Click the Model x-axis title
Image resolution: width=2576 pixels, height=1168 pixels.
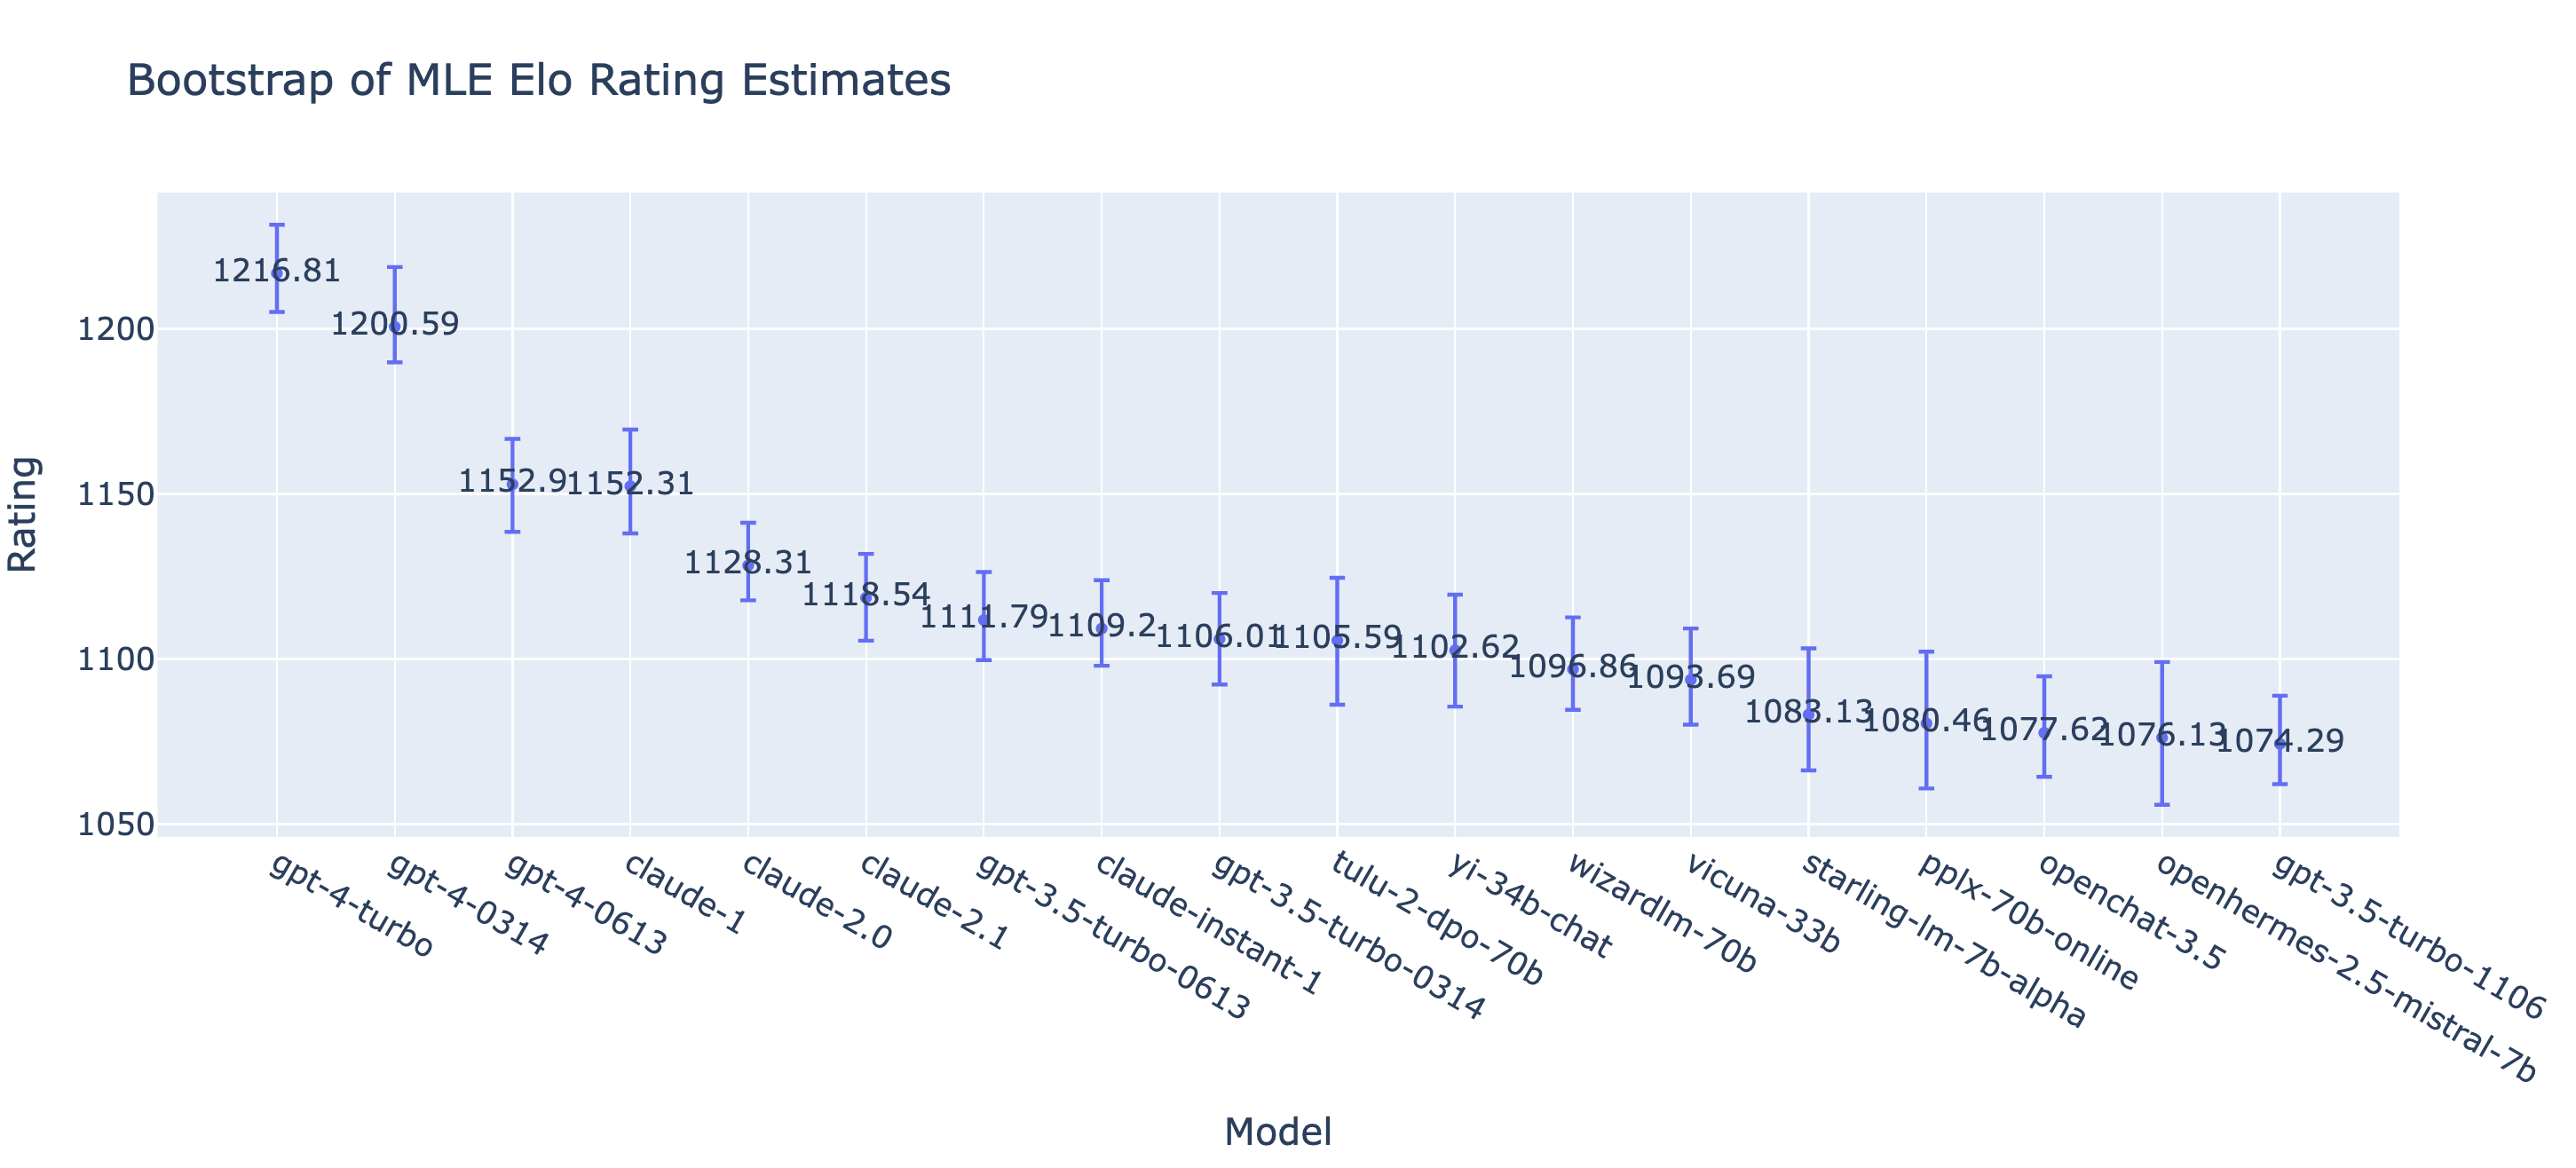coord(1277,1132)
